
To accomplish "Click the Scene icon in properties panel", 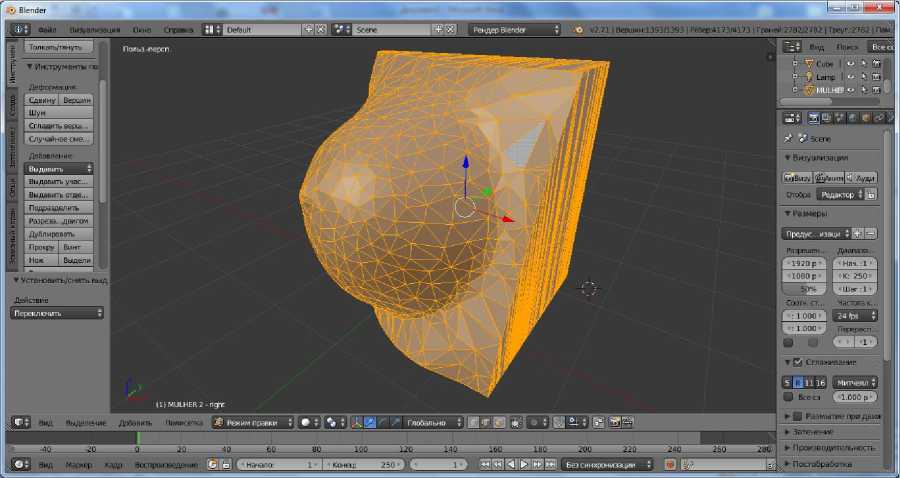I will pyautogui.click(x=803, y=138).
